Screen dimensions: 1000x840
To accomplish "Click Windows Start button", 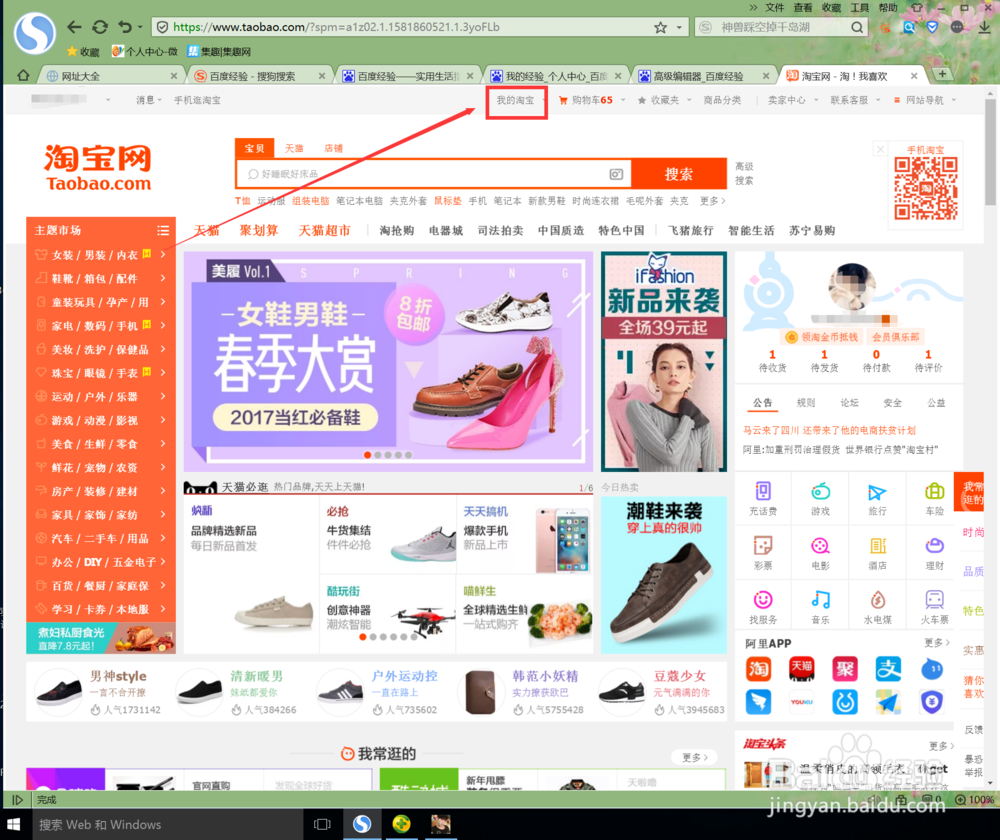I will [13, 825].
